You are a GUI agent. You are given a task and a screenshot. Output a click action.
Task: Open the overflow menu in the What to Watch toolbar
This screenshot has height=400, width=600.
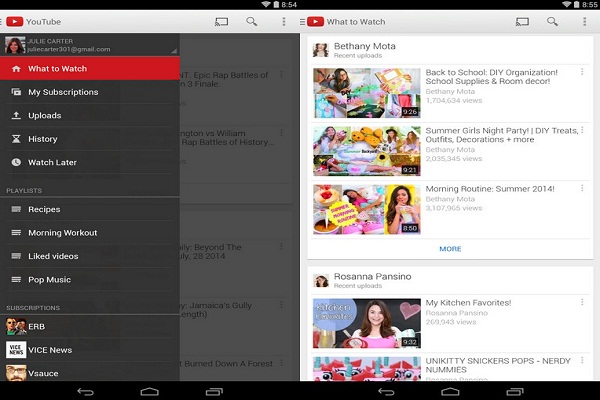(x=584, y=21)
